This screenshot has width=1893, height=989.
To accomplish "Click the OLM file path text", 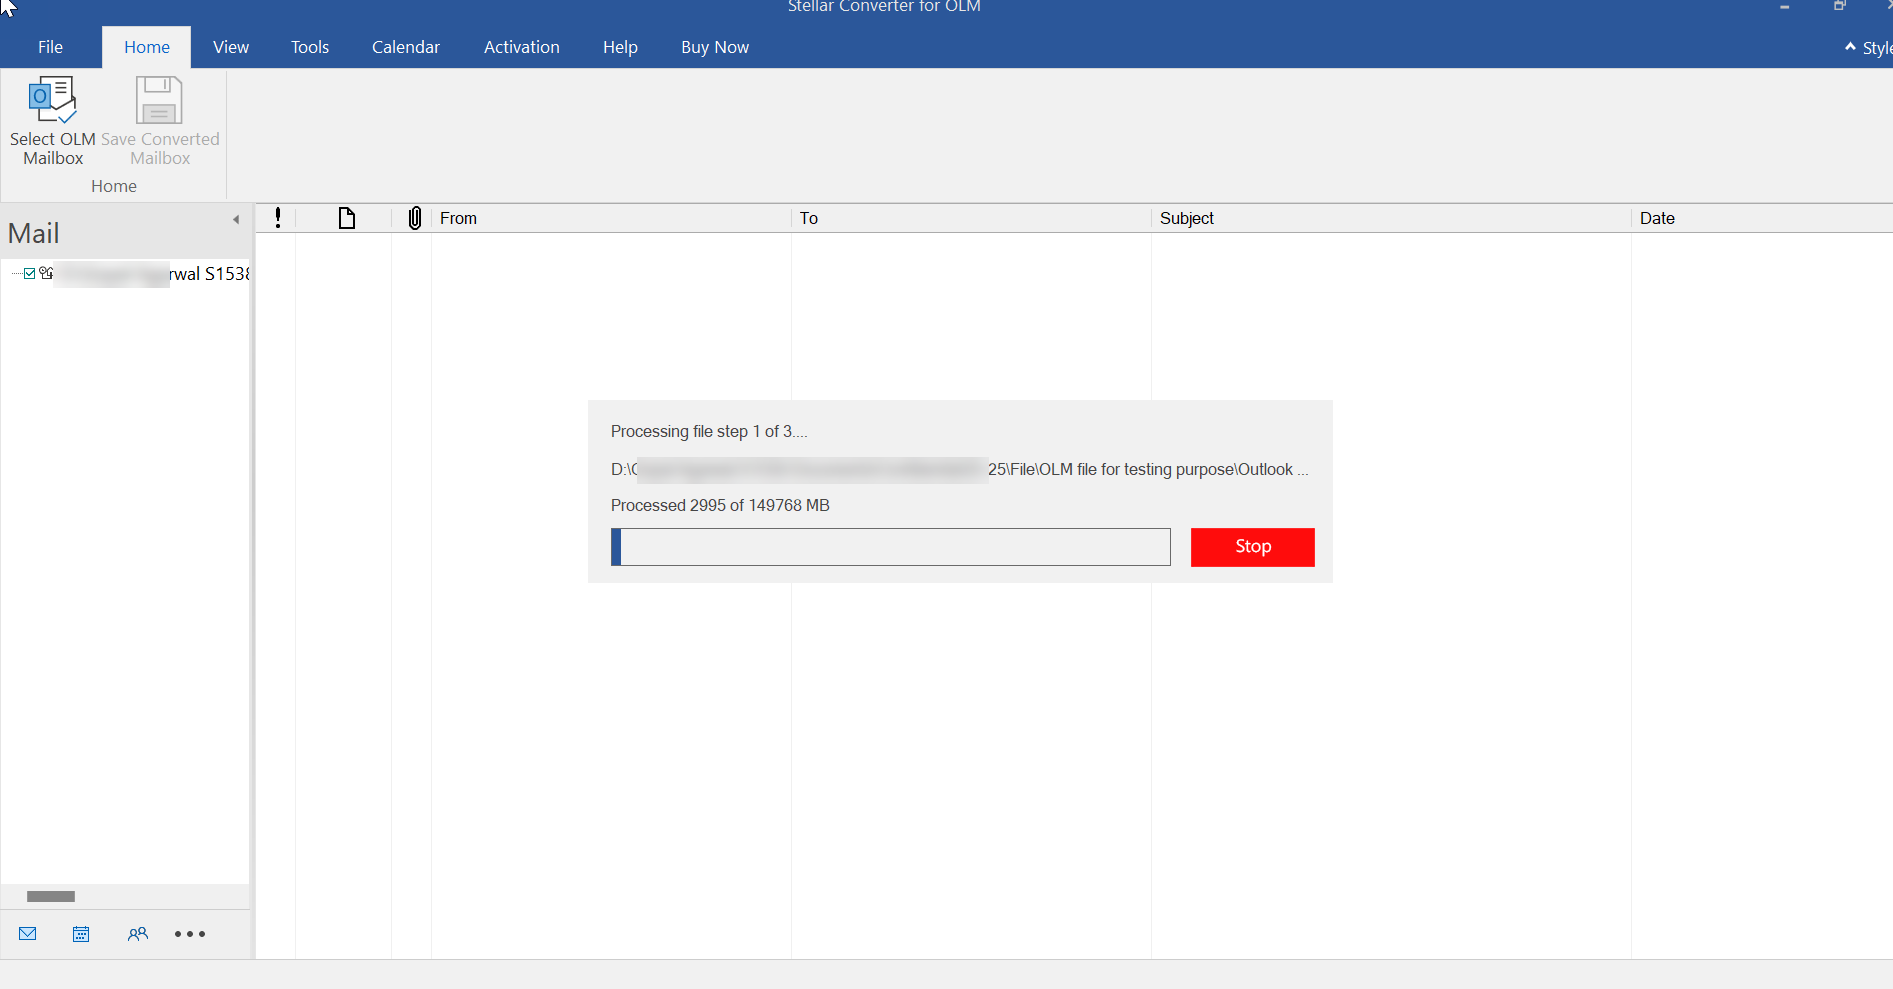I will coord(960,469).
